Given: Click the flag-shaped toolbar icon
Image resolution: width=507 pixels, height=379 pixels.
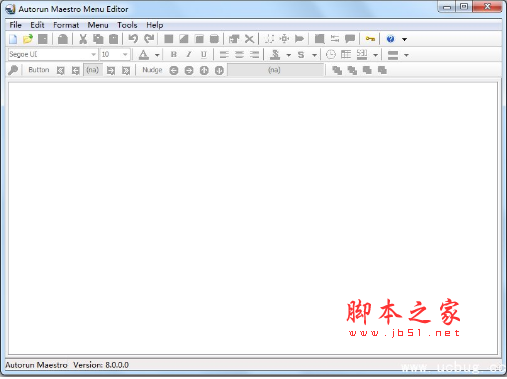Looking at the screenshot, I should click(299, 39).
